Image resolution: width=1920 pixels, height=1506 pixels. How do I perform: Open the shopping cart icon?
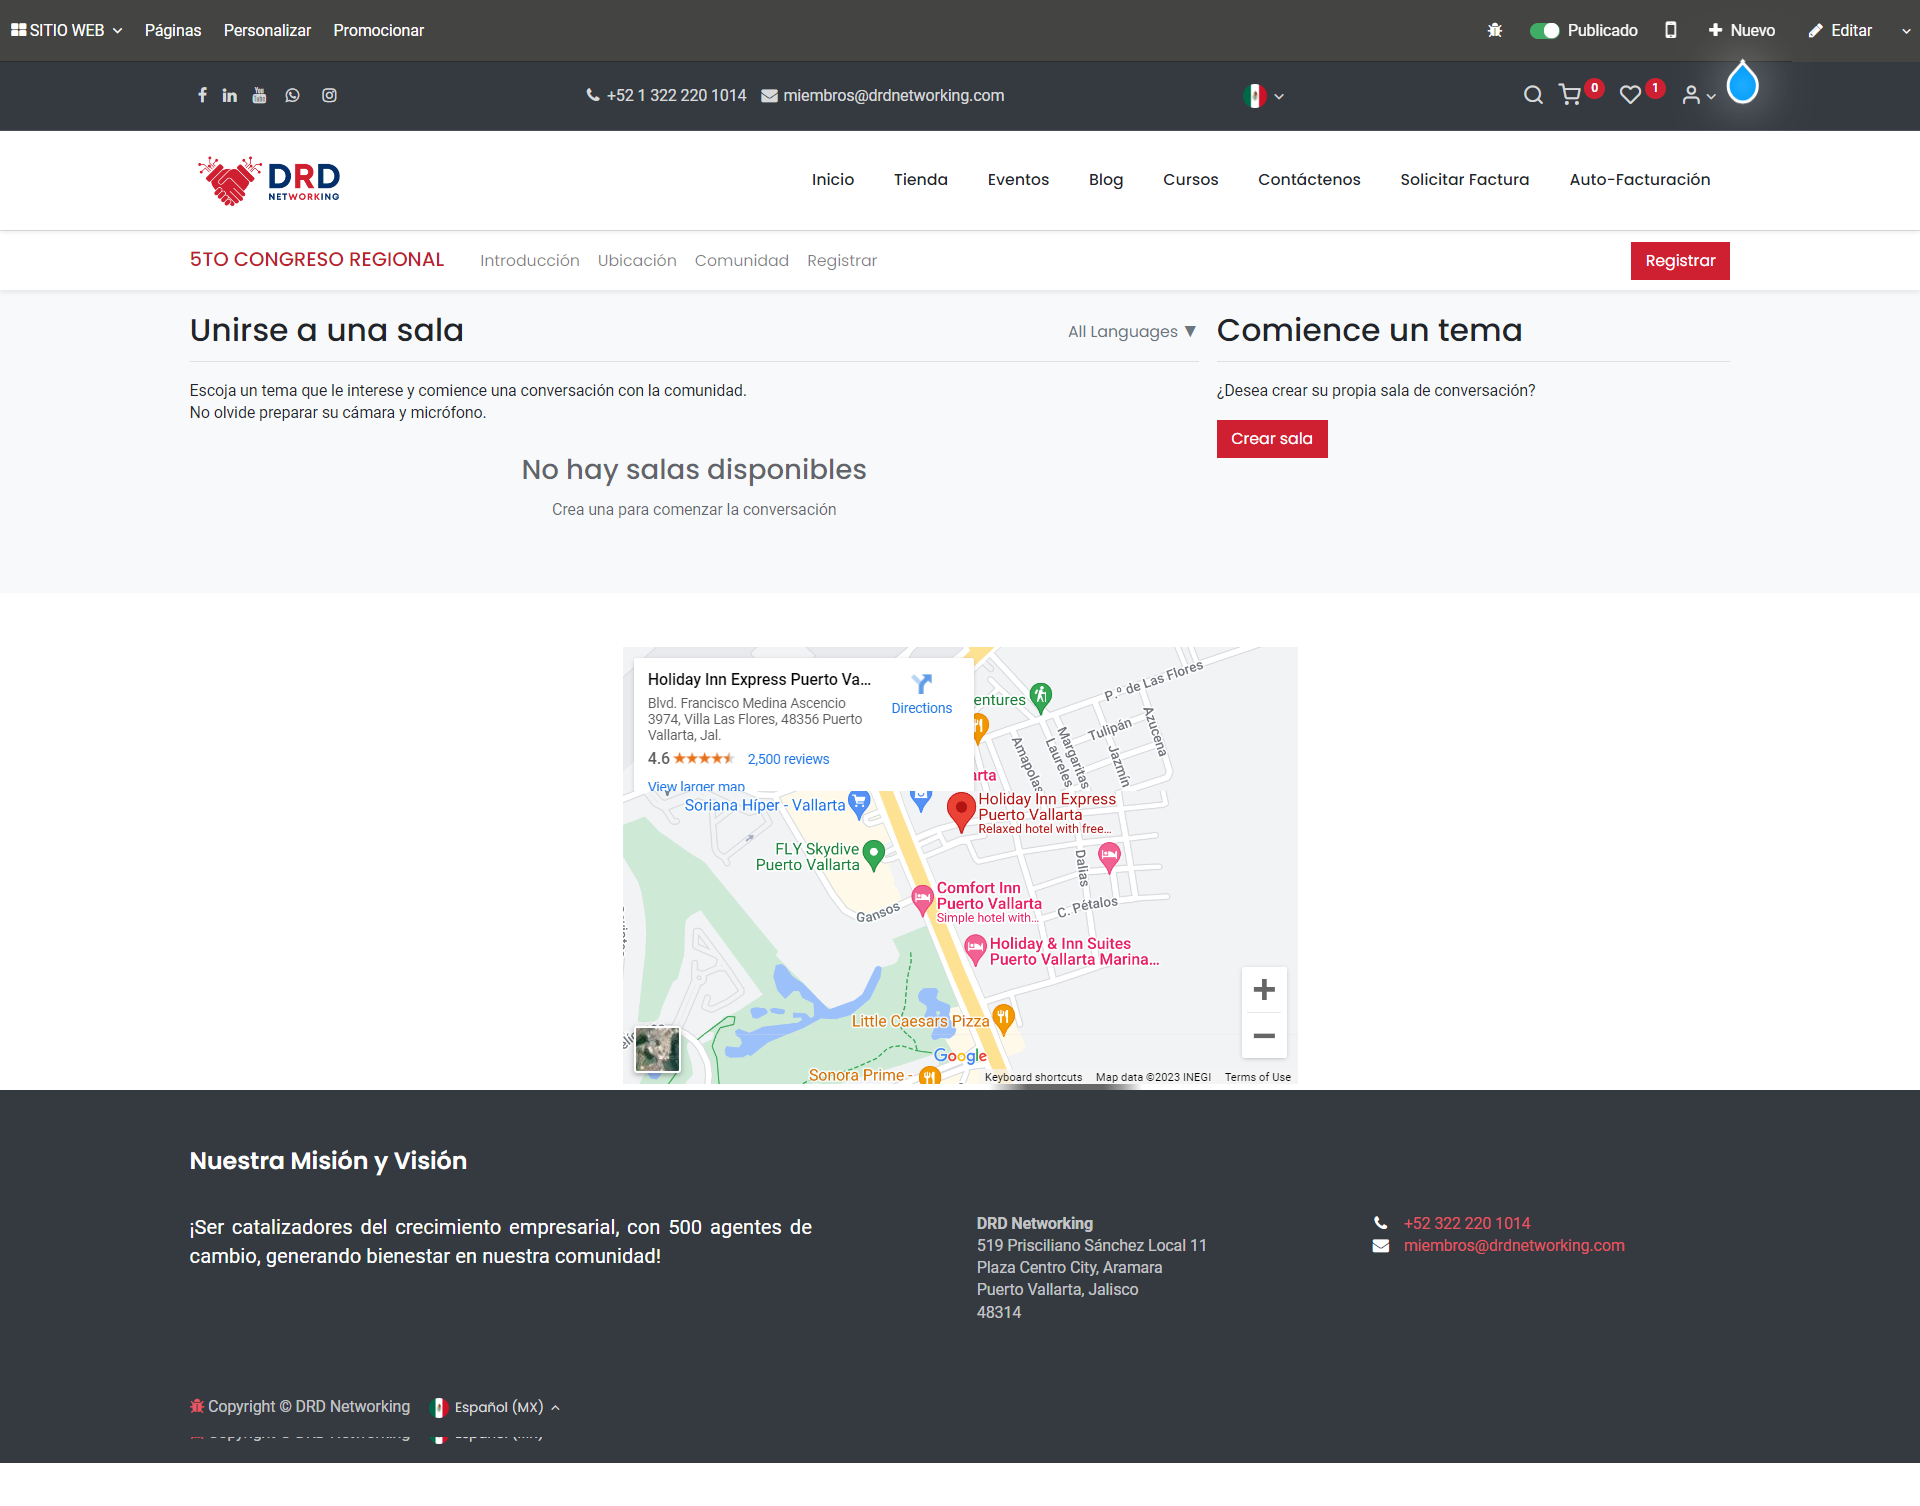point(1570,95)
